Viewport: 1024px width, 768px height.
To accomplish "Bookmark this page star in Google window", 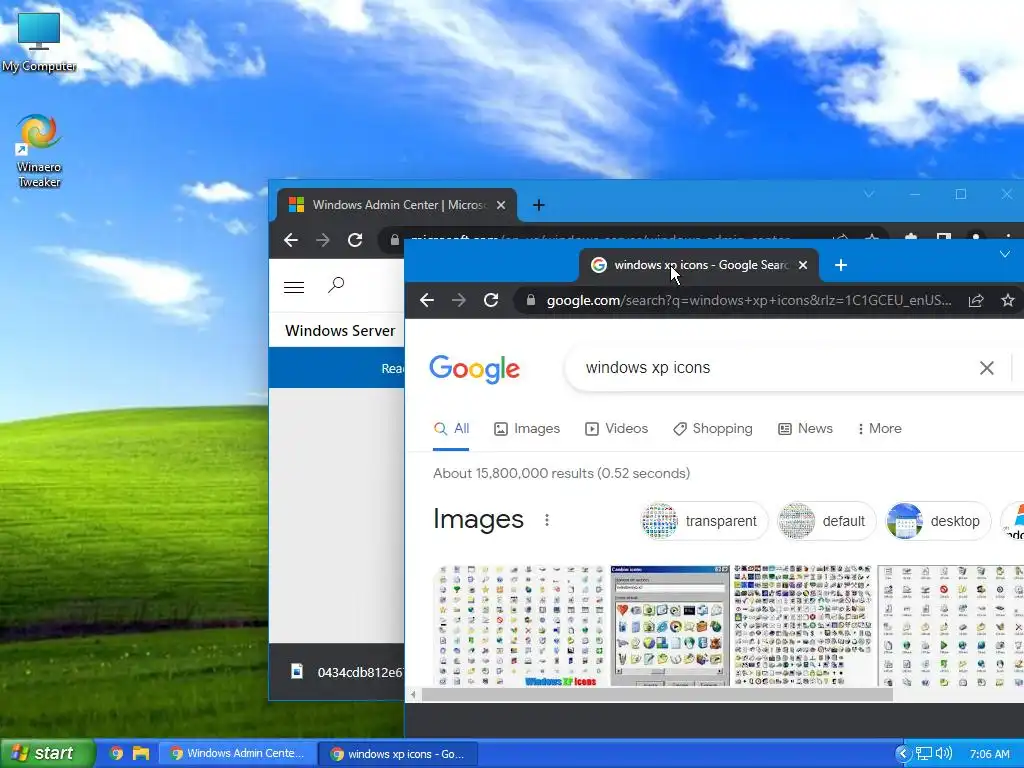I will 1008,300.
